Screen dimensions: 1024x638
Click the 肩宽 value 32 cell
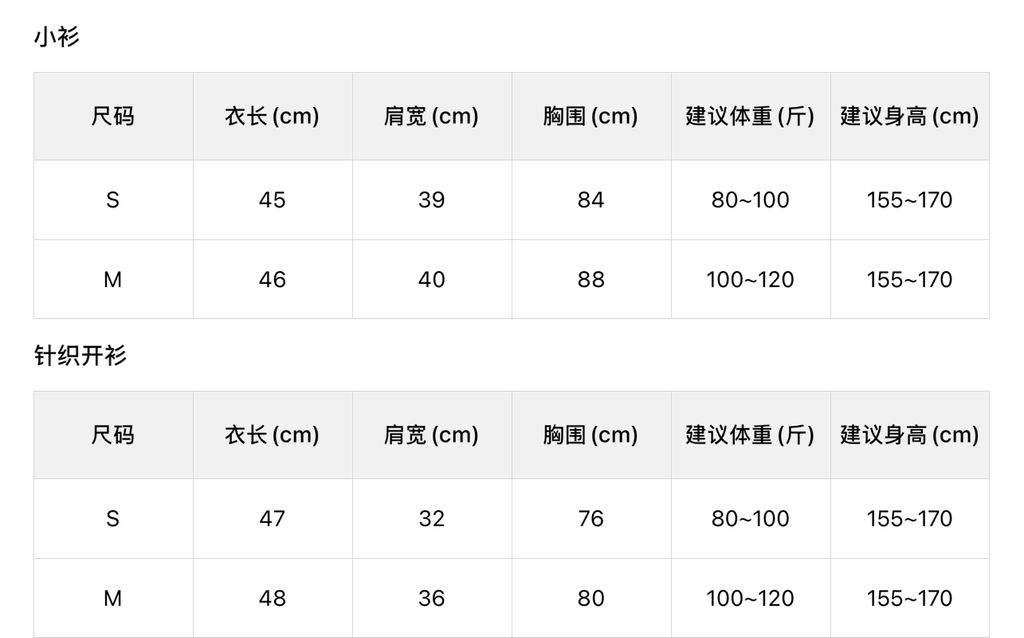pos(431,519)
